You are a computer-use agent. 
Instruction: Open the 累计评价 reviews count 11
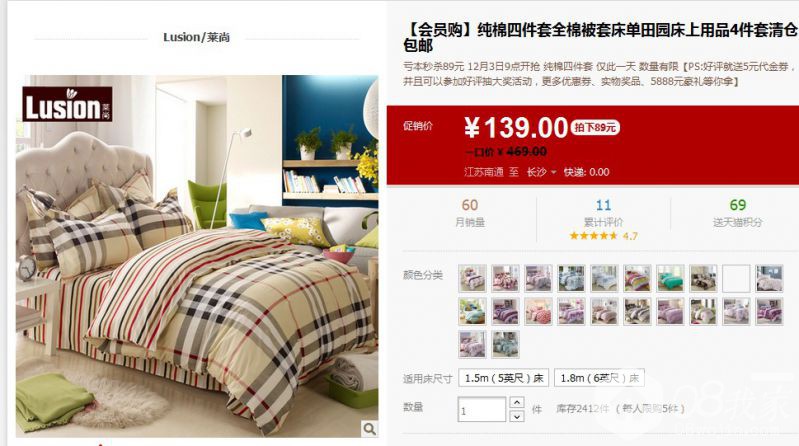pyautogui.click(x=603, y=205)
